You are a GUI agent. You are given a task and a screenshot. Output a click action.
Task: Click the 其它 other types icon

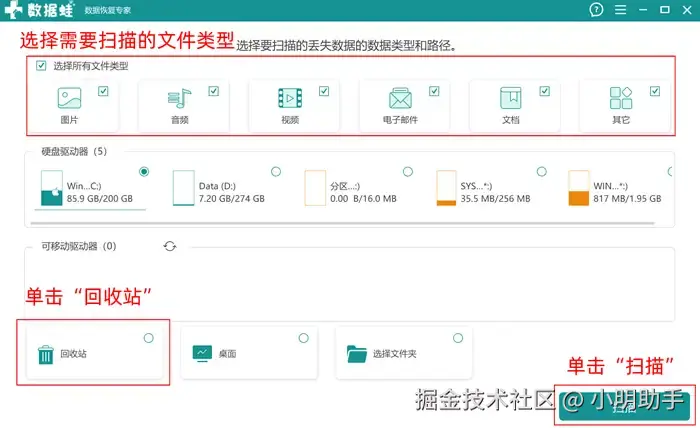tap(621, 98)
